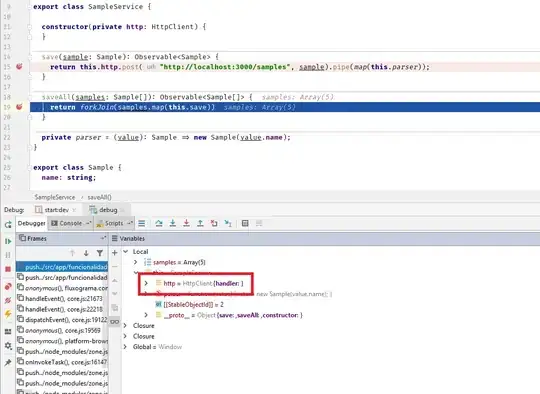The image size is (540, 394).
Task: Click the filter frames funnel icon
Action: 100,253
